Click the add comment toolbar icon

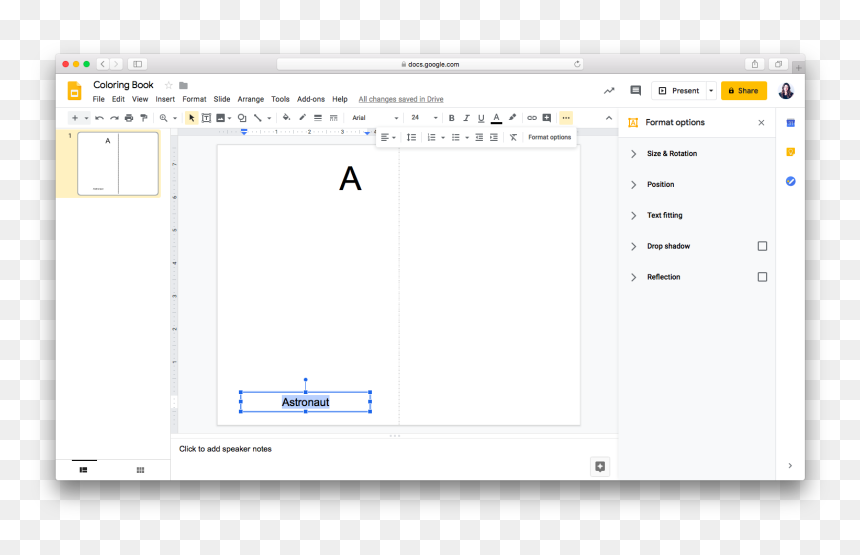[547, 118]
